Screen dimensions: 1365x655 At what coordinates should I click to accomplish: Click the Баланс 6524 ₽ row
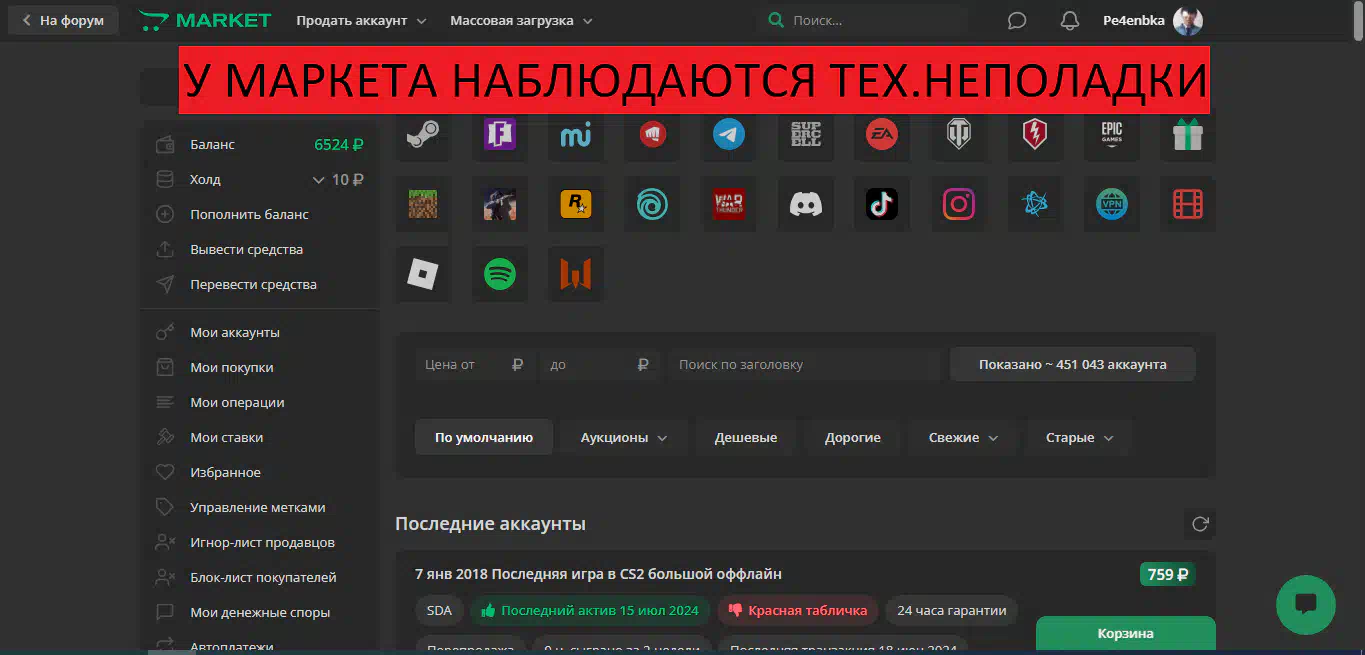pyautogui.click(x=259, y=144)
